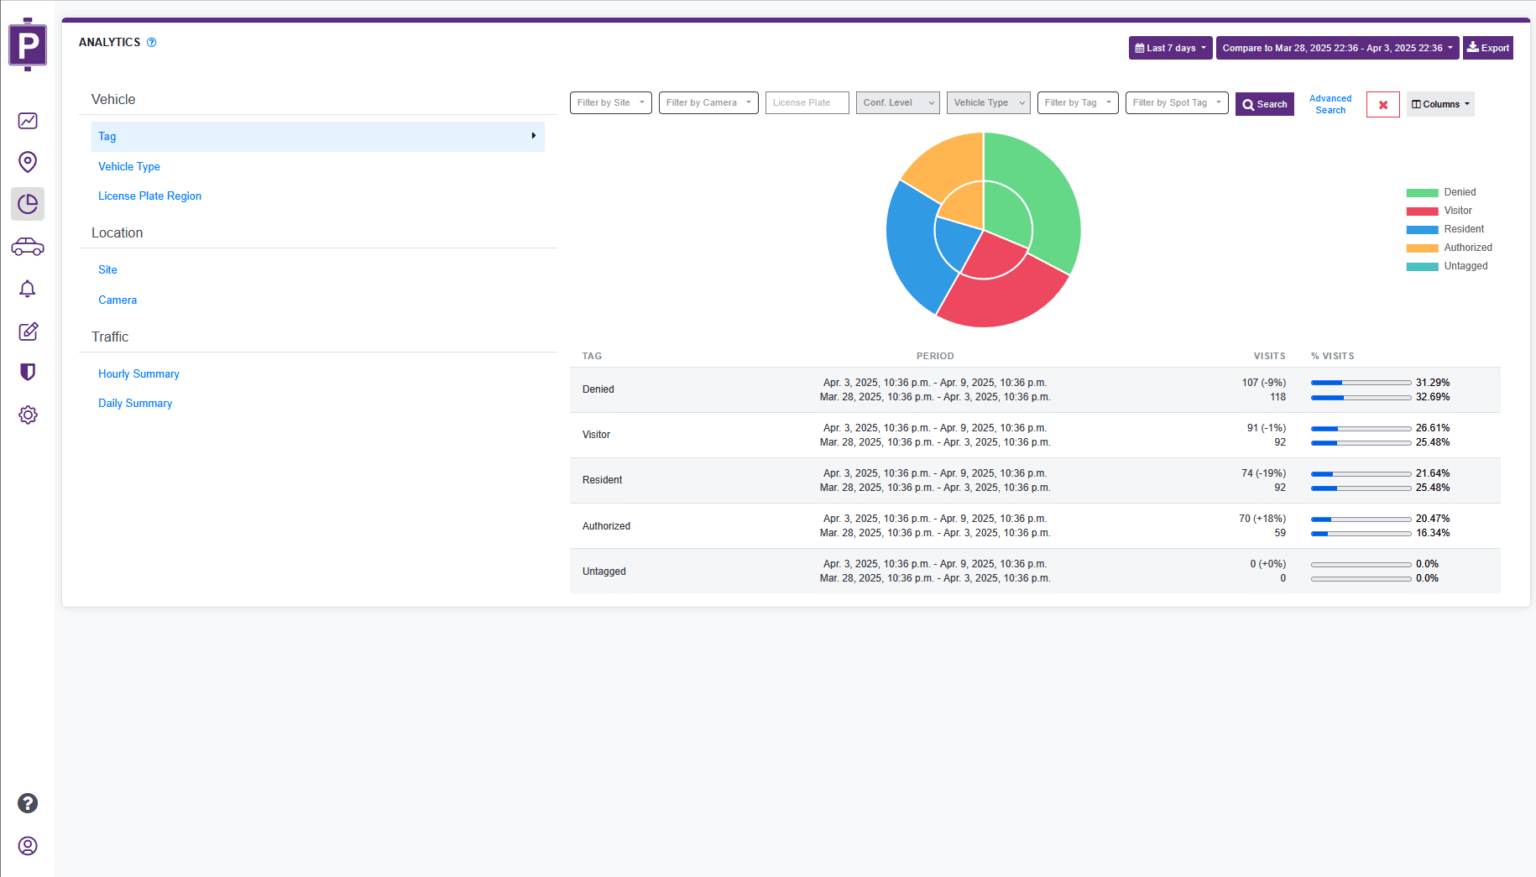The image size is (1536, 877).
Task: Open the Columns dropdown
Action: 1440,104
